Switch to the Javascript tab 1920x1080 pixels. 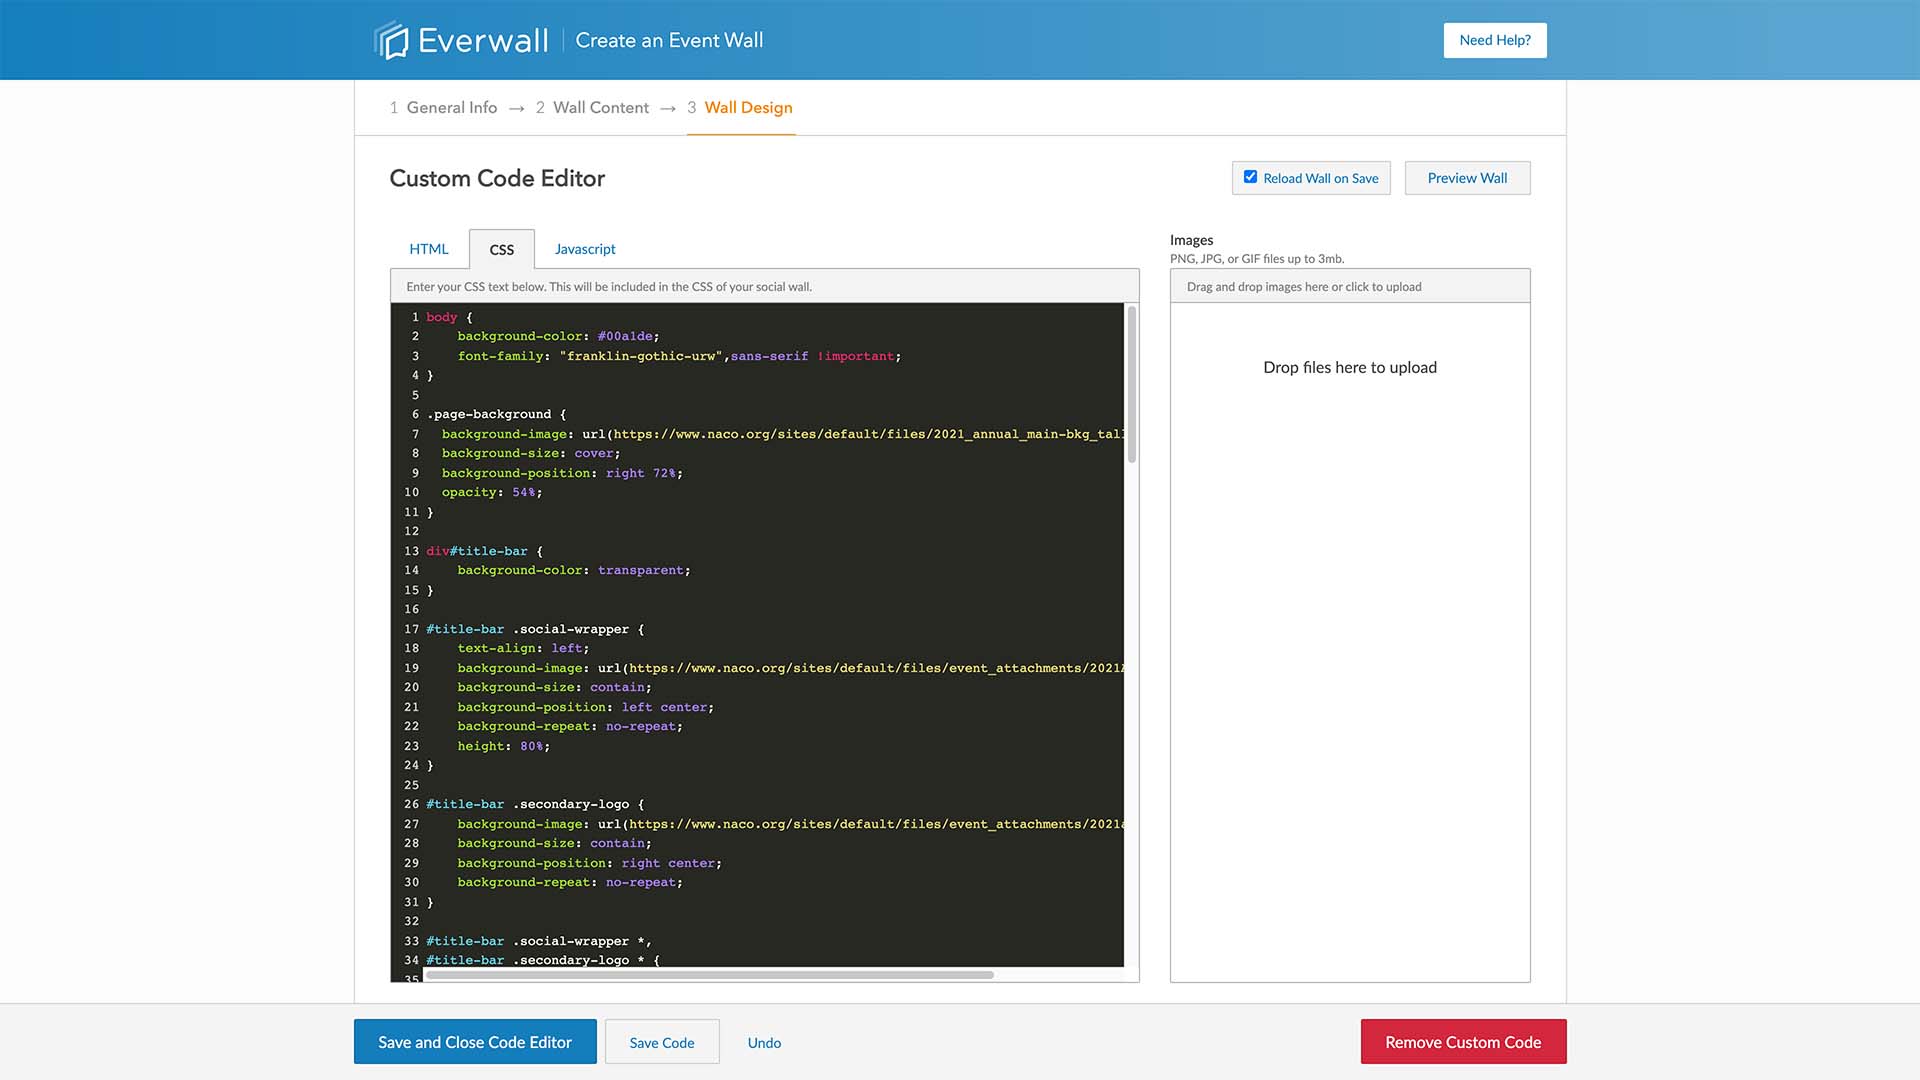click(x=583, y=248)
